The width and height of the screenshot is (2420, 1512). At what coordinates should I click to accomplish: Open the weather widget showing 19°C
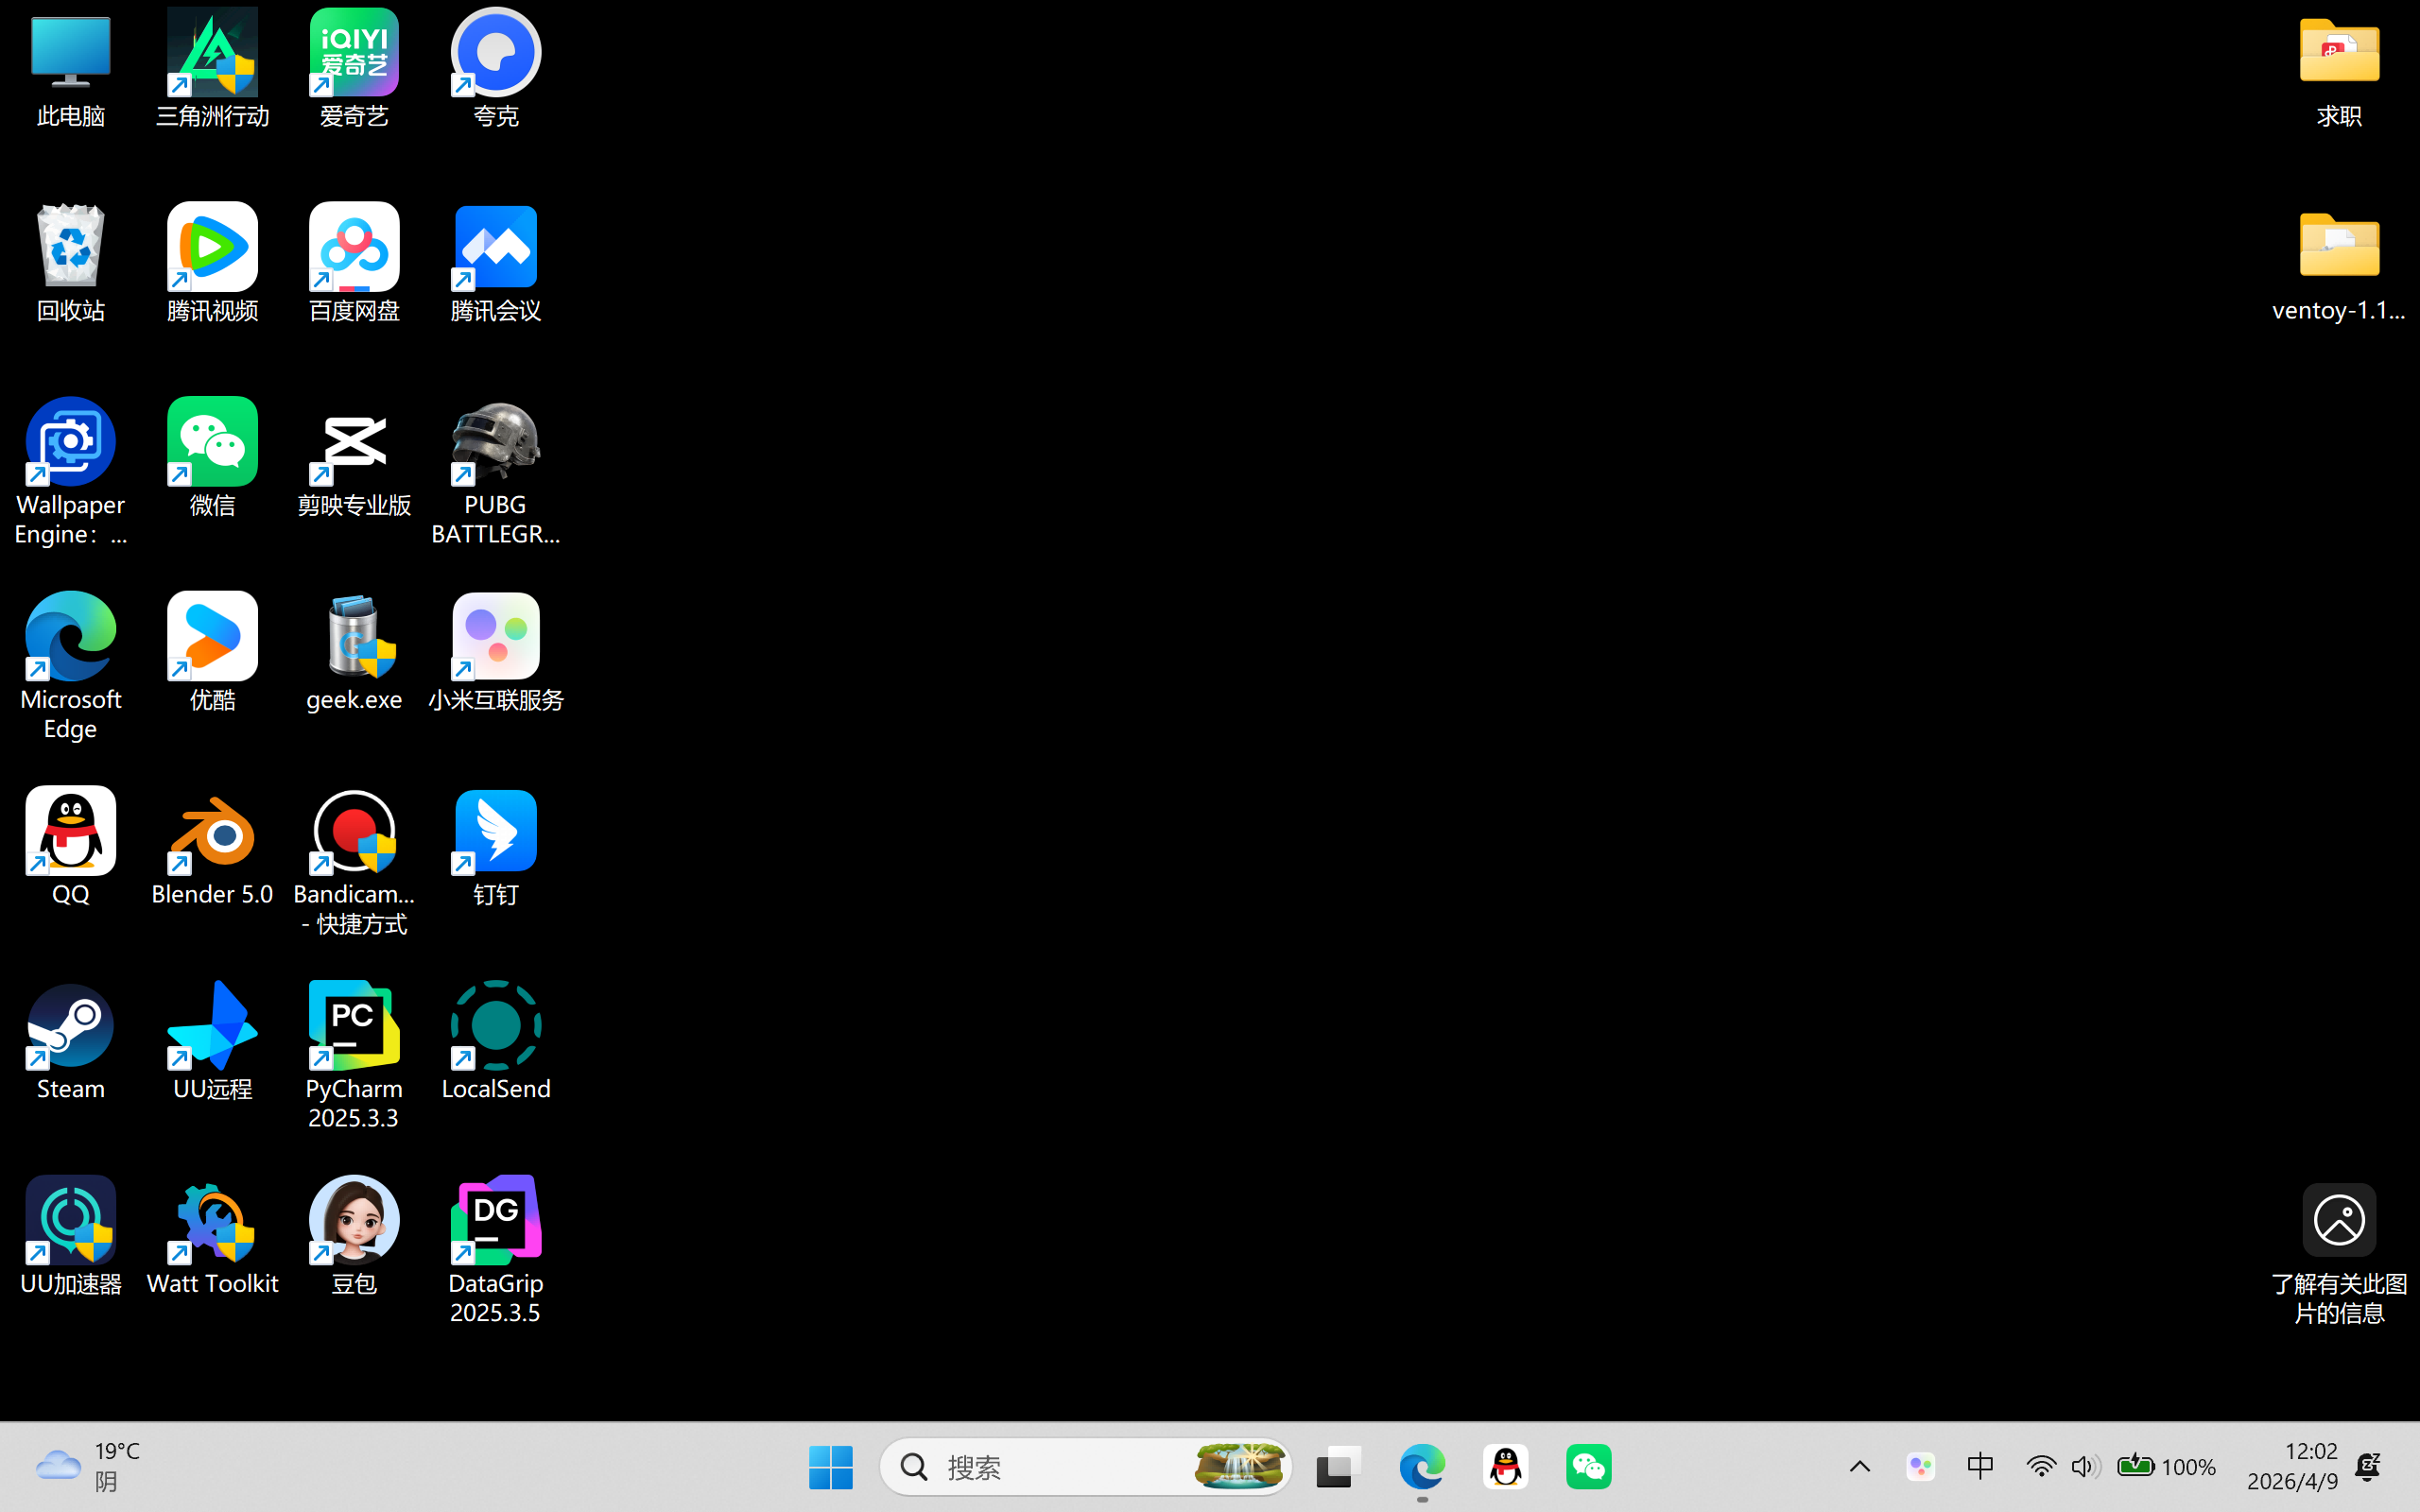click(90, 1467)
